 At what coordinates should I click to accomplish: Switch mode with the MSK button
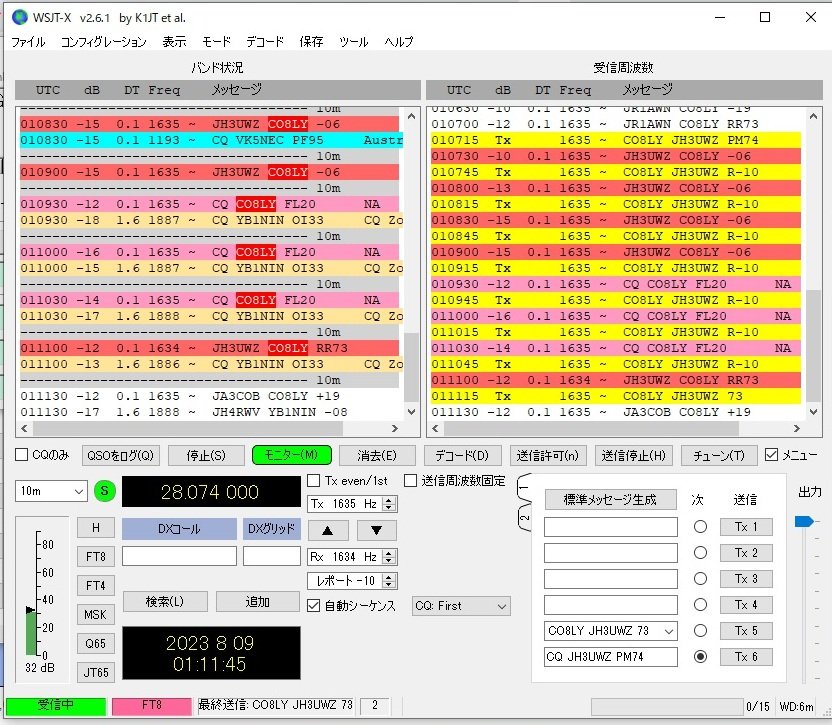point(96,615)
